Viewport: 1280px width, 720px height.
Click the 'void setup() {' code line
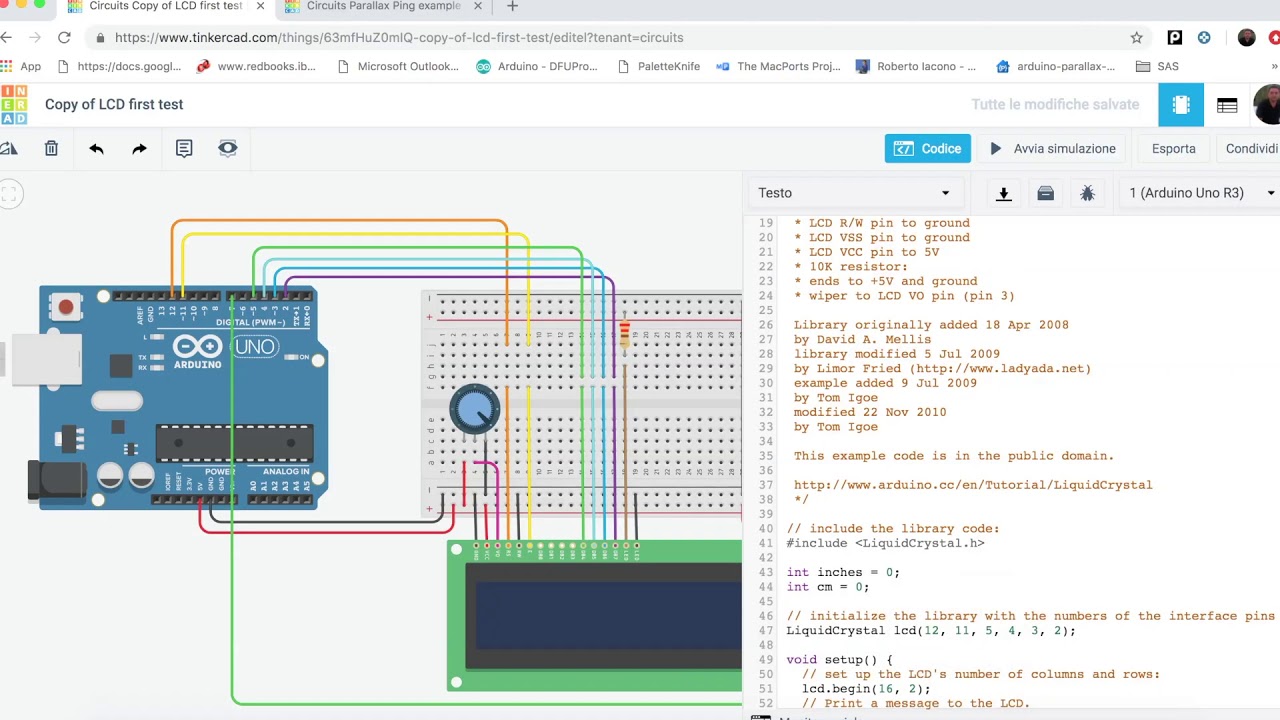pos(839,659)
